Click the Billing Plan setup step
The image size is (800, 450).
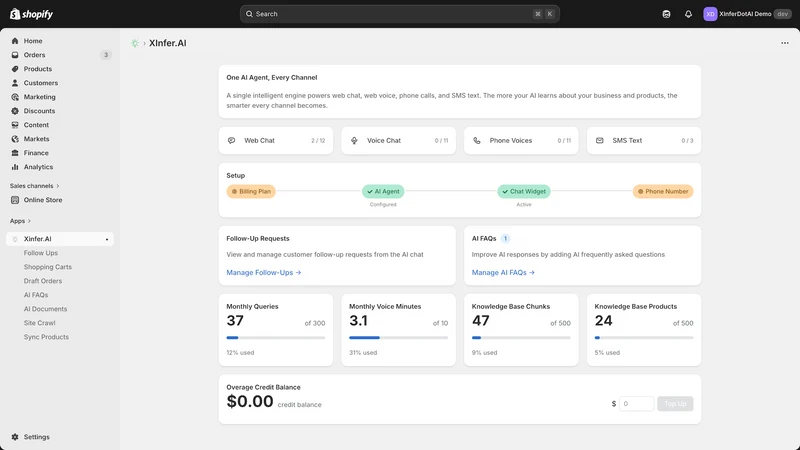(251, 191)
